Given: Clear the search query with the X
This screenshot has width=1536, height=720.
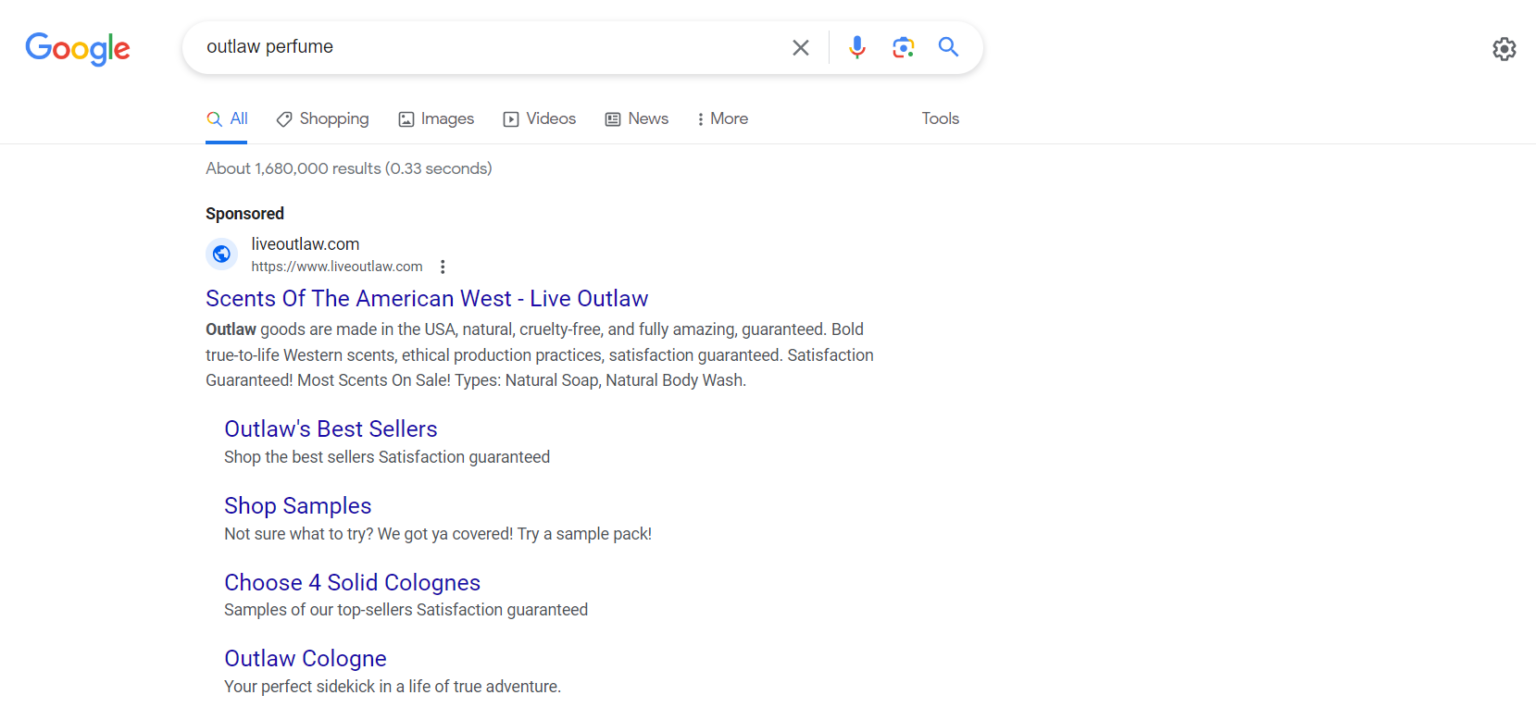Looking at the screenshot, I should (x=800, y=47).
